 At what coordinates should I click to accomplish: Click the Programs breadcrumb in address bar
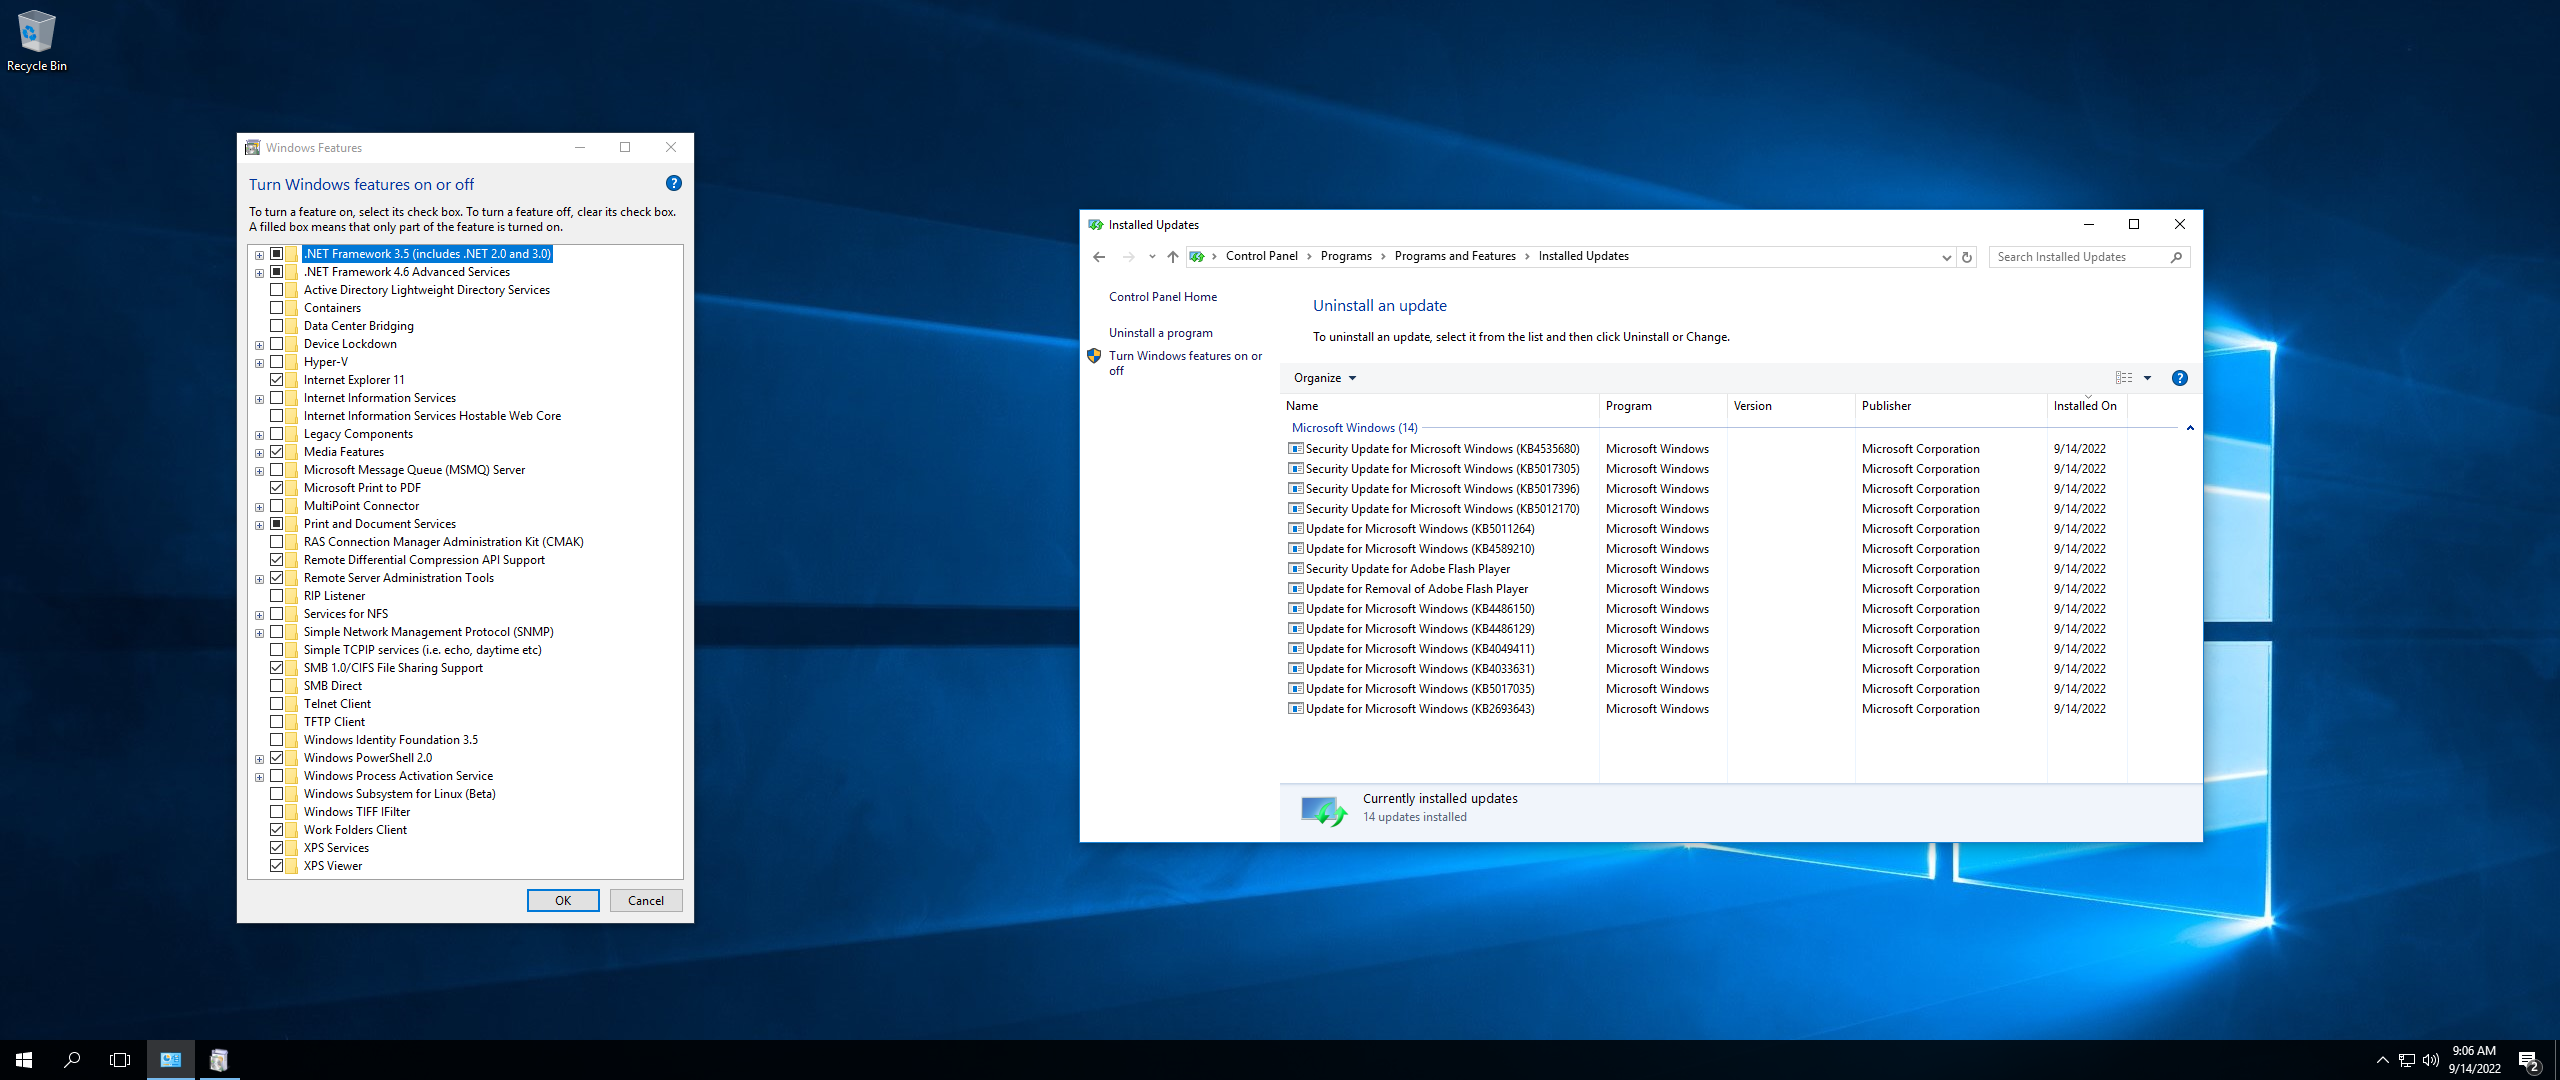[1346, 256]
